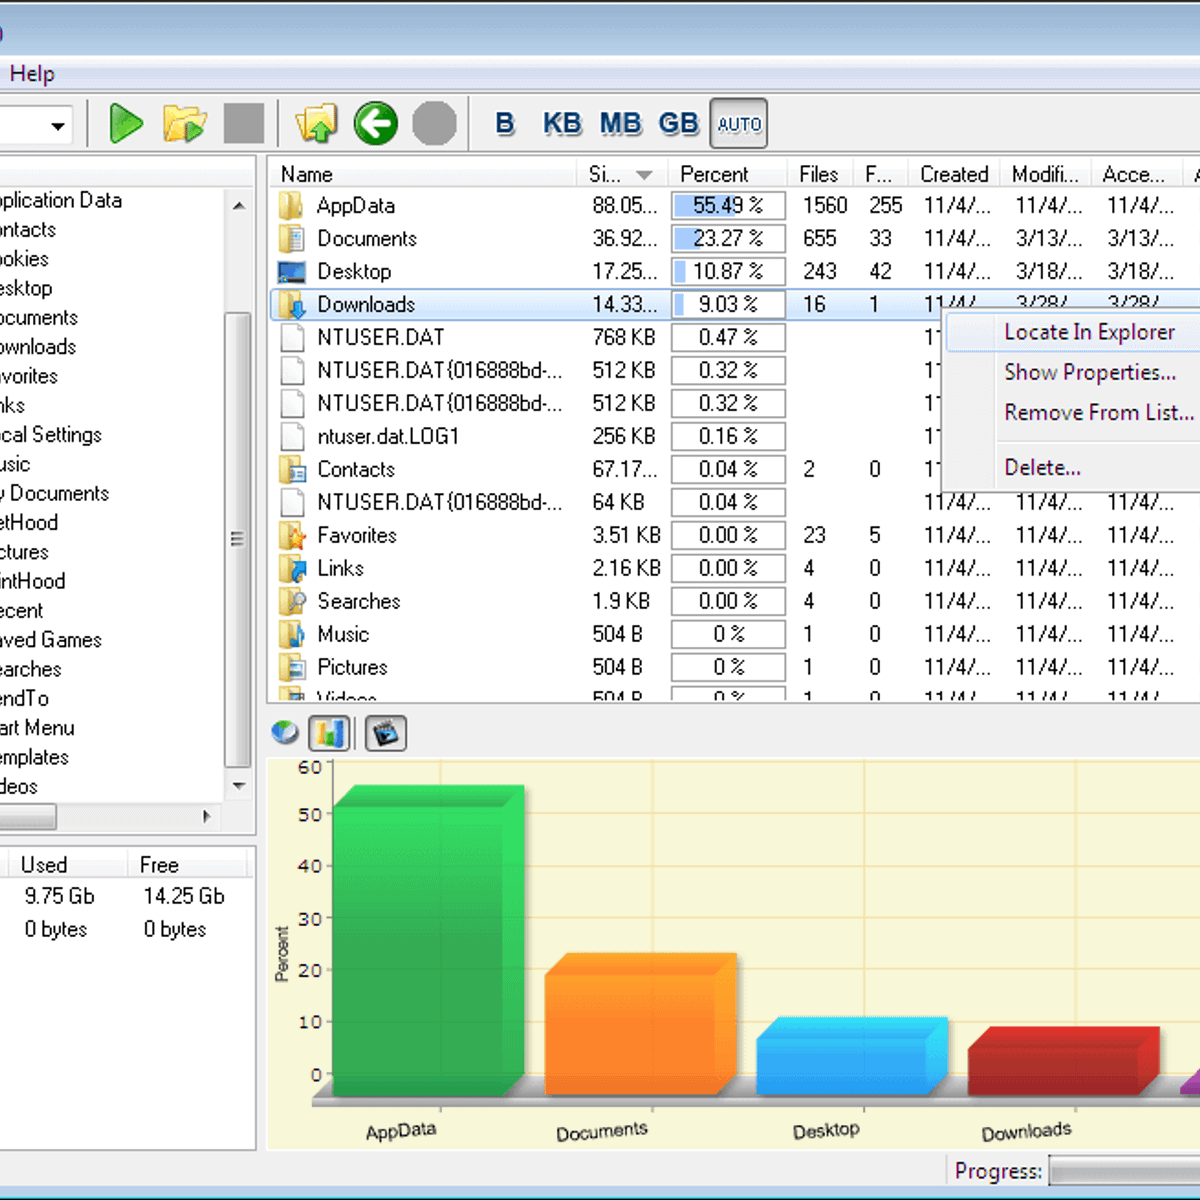Open a folder to analyze
The width and height of the screenshot is (1200, 1200).
[184, 123]
